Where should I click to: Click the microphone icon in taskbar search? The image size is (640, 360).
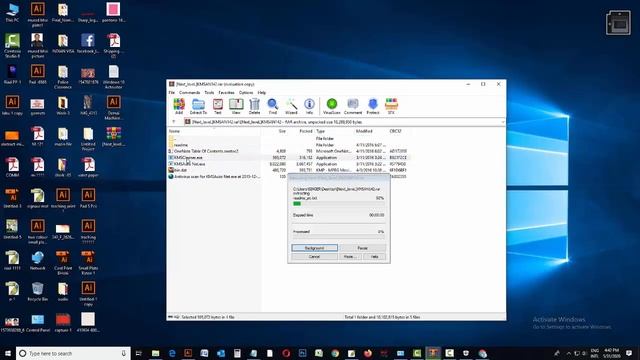point(124,353)
